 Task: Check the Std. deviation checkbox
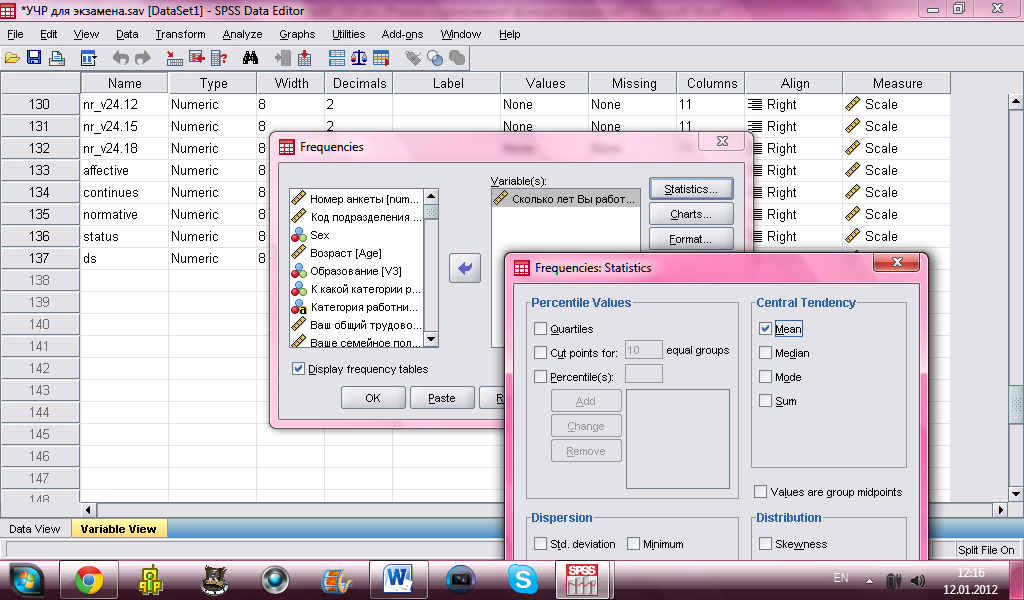click(x=540, y=544)
